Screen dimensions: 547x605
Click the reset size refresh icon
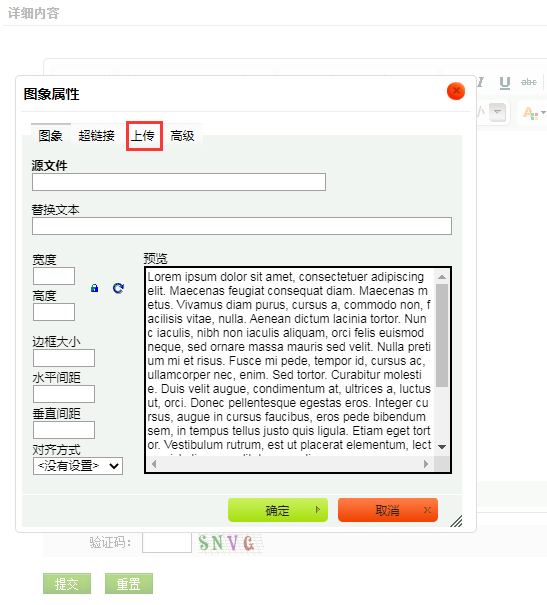tap(118, 288)
